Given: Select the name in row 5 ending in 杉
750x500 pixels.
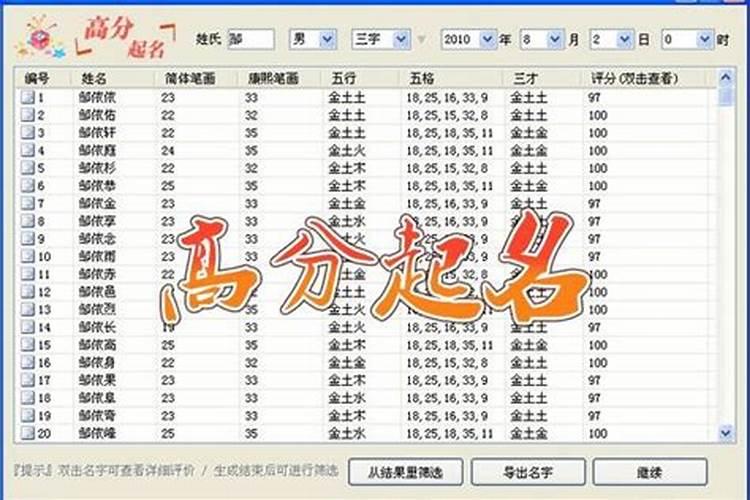Looking at the screenshot, I should (x=97, y=168).
